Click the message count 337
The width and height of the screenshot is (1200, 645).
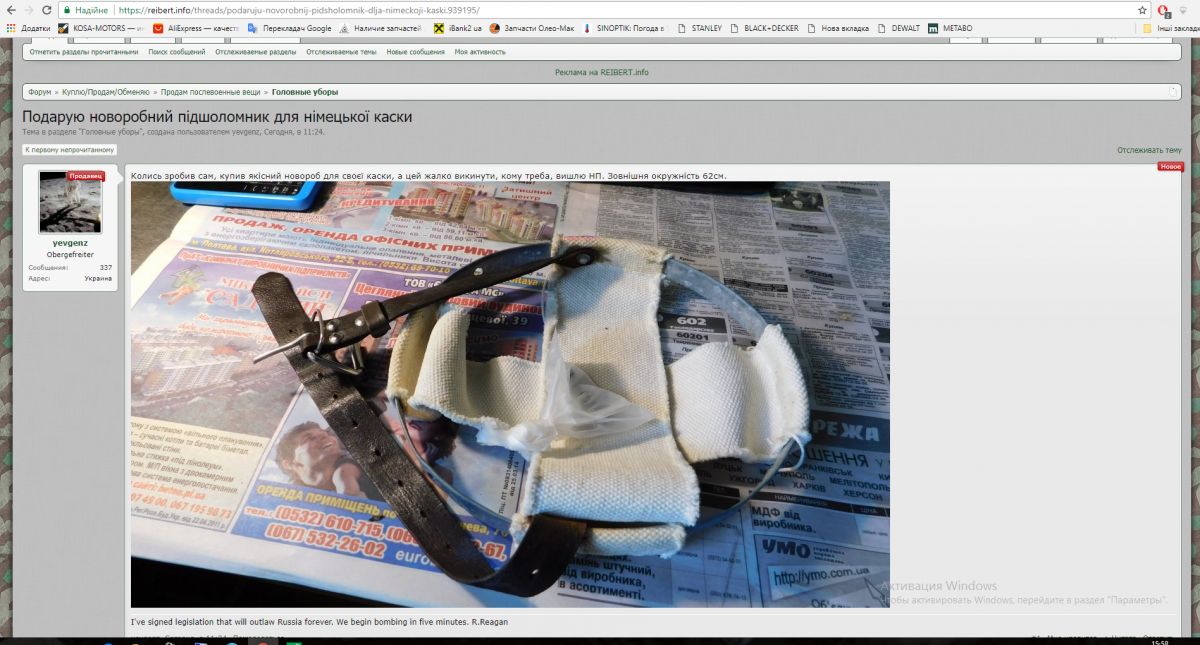106,268
